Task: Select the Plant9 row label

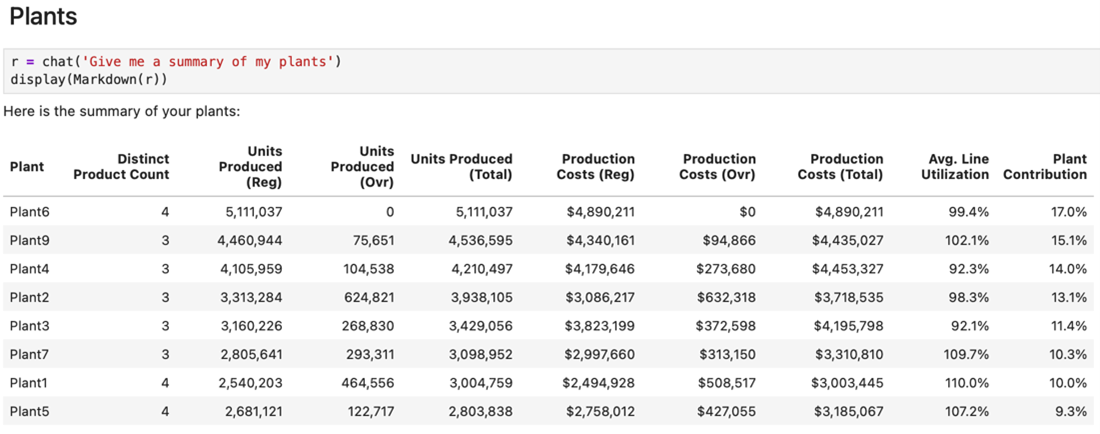Action: tap(29, 240)
